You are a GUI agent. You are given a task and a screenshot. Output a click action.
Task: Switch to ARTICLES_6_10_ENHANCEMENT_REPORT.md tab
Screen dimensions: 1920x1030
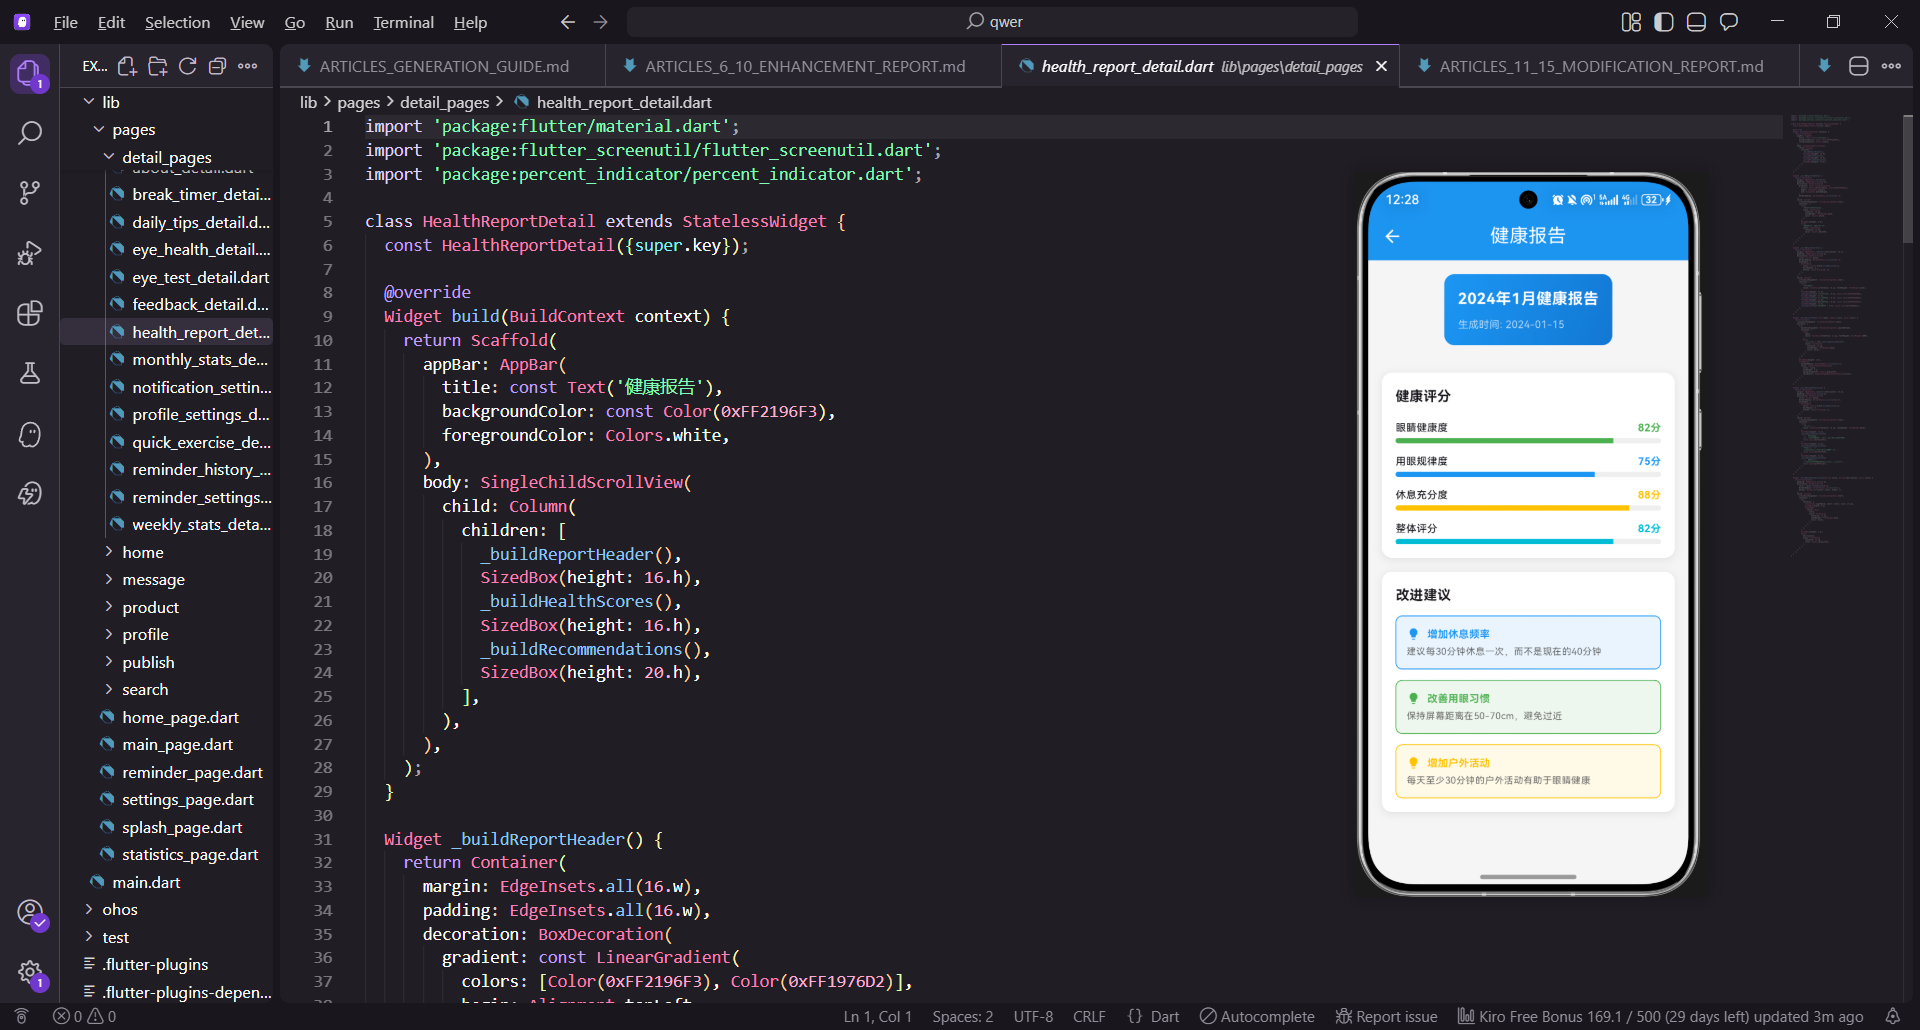(804, 66)
